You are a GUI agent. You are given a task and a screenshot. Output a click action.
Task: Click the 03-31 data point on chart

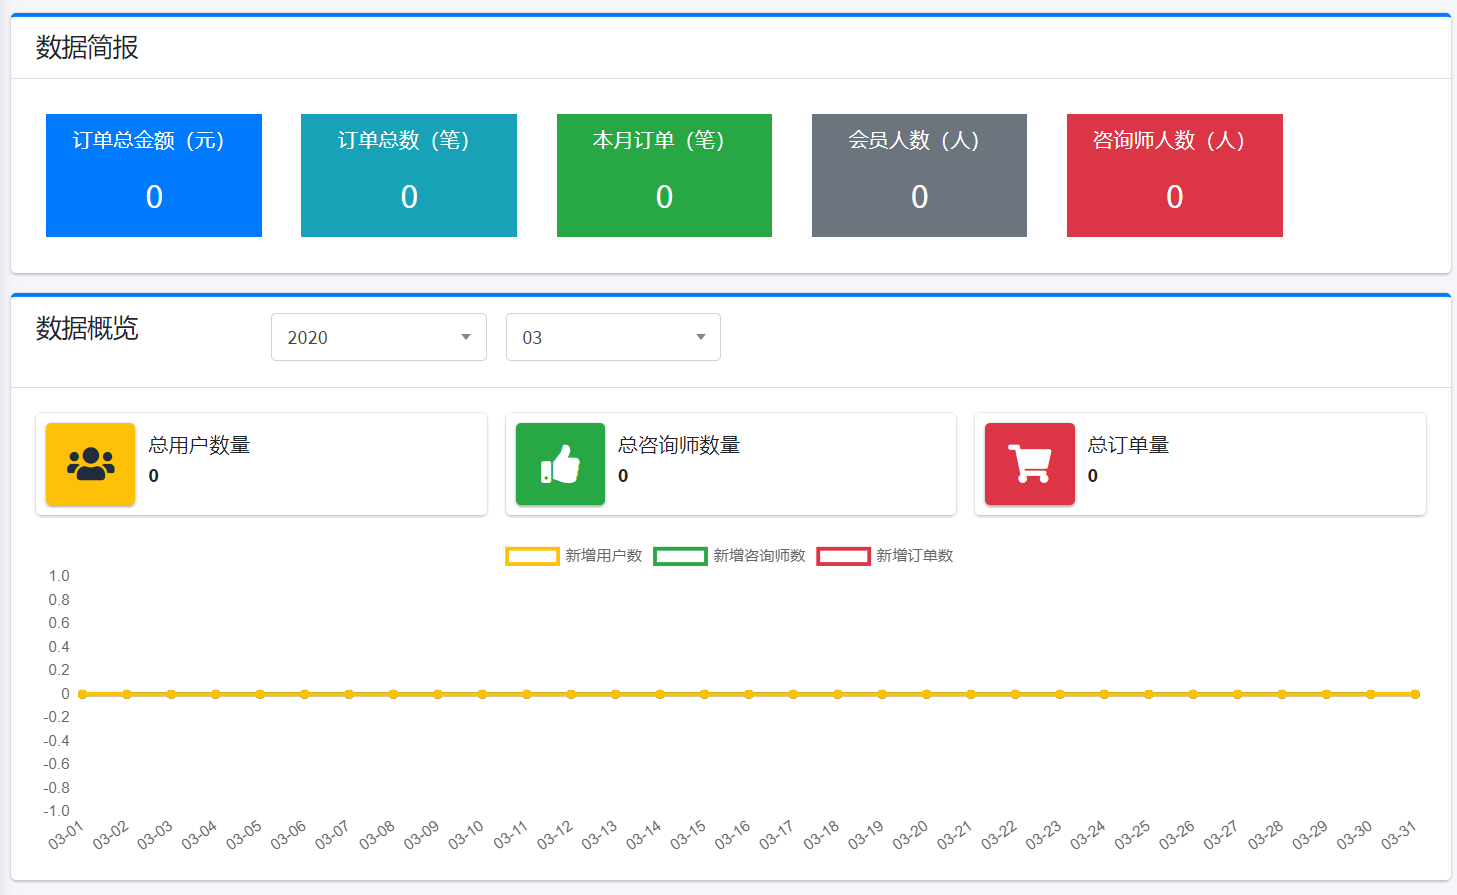(x=1415, y=694)
